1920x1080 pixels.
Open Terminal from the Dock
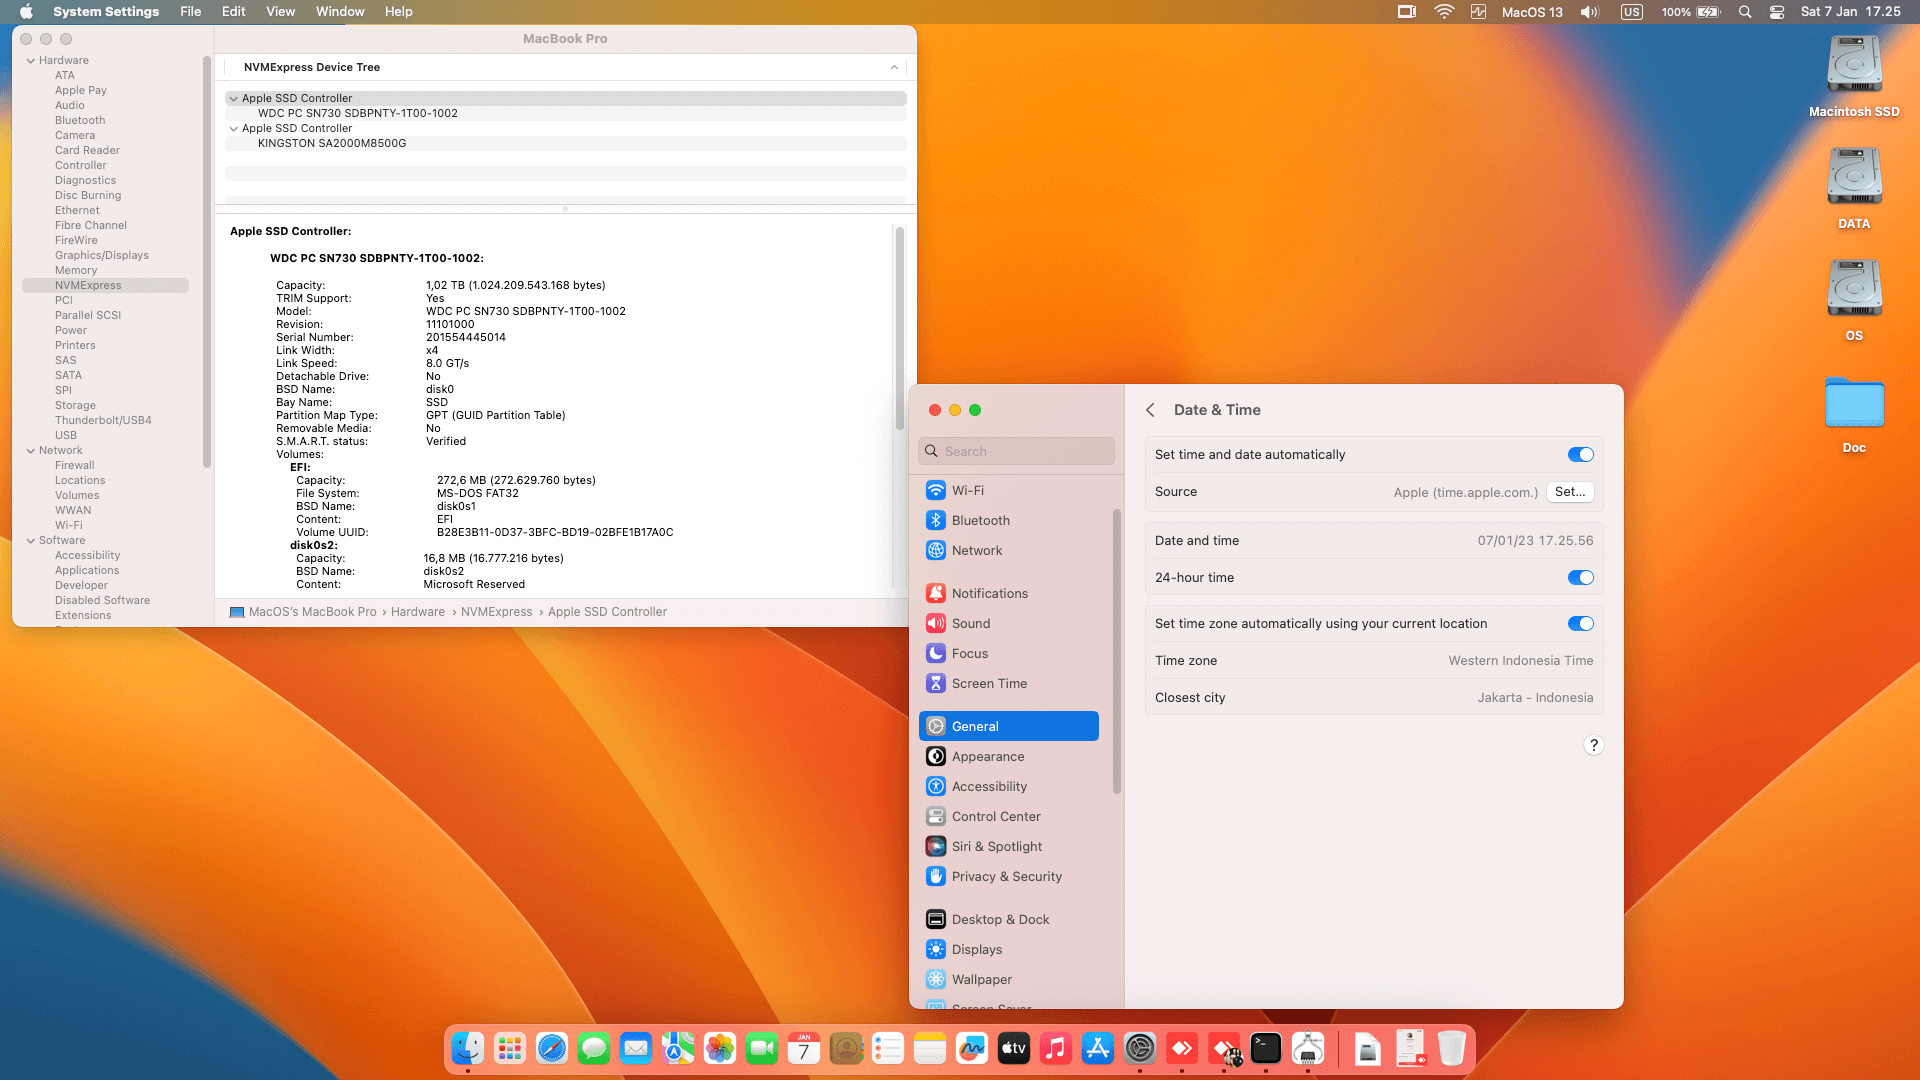click(1266, 1048)
